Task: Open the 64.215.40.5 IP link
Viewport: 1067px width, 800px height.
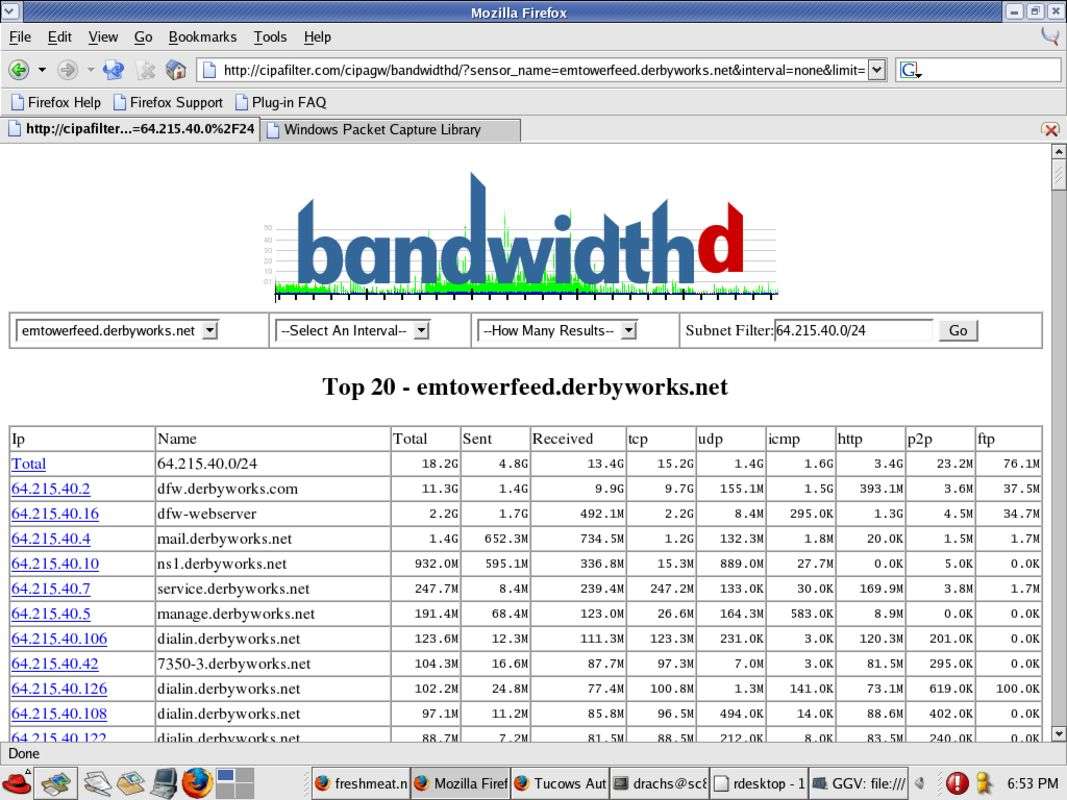Action: pyautogui.click(x=50, y=614)
